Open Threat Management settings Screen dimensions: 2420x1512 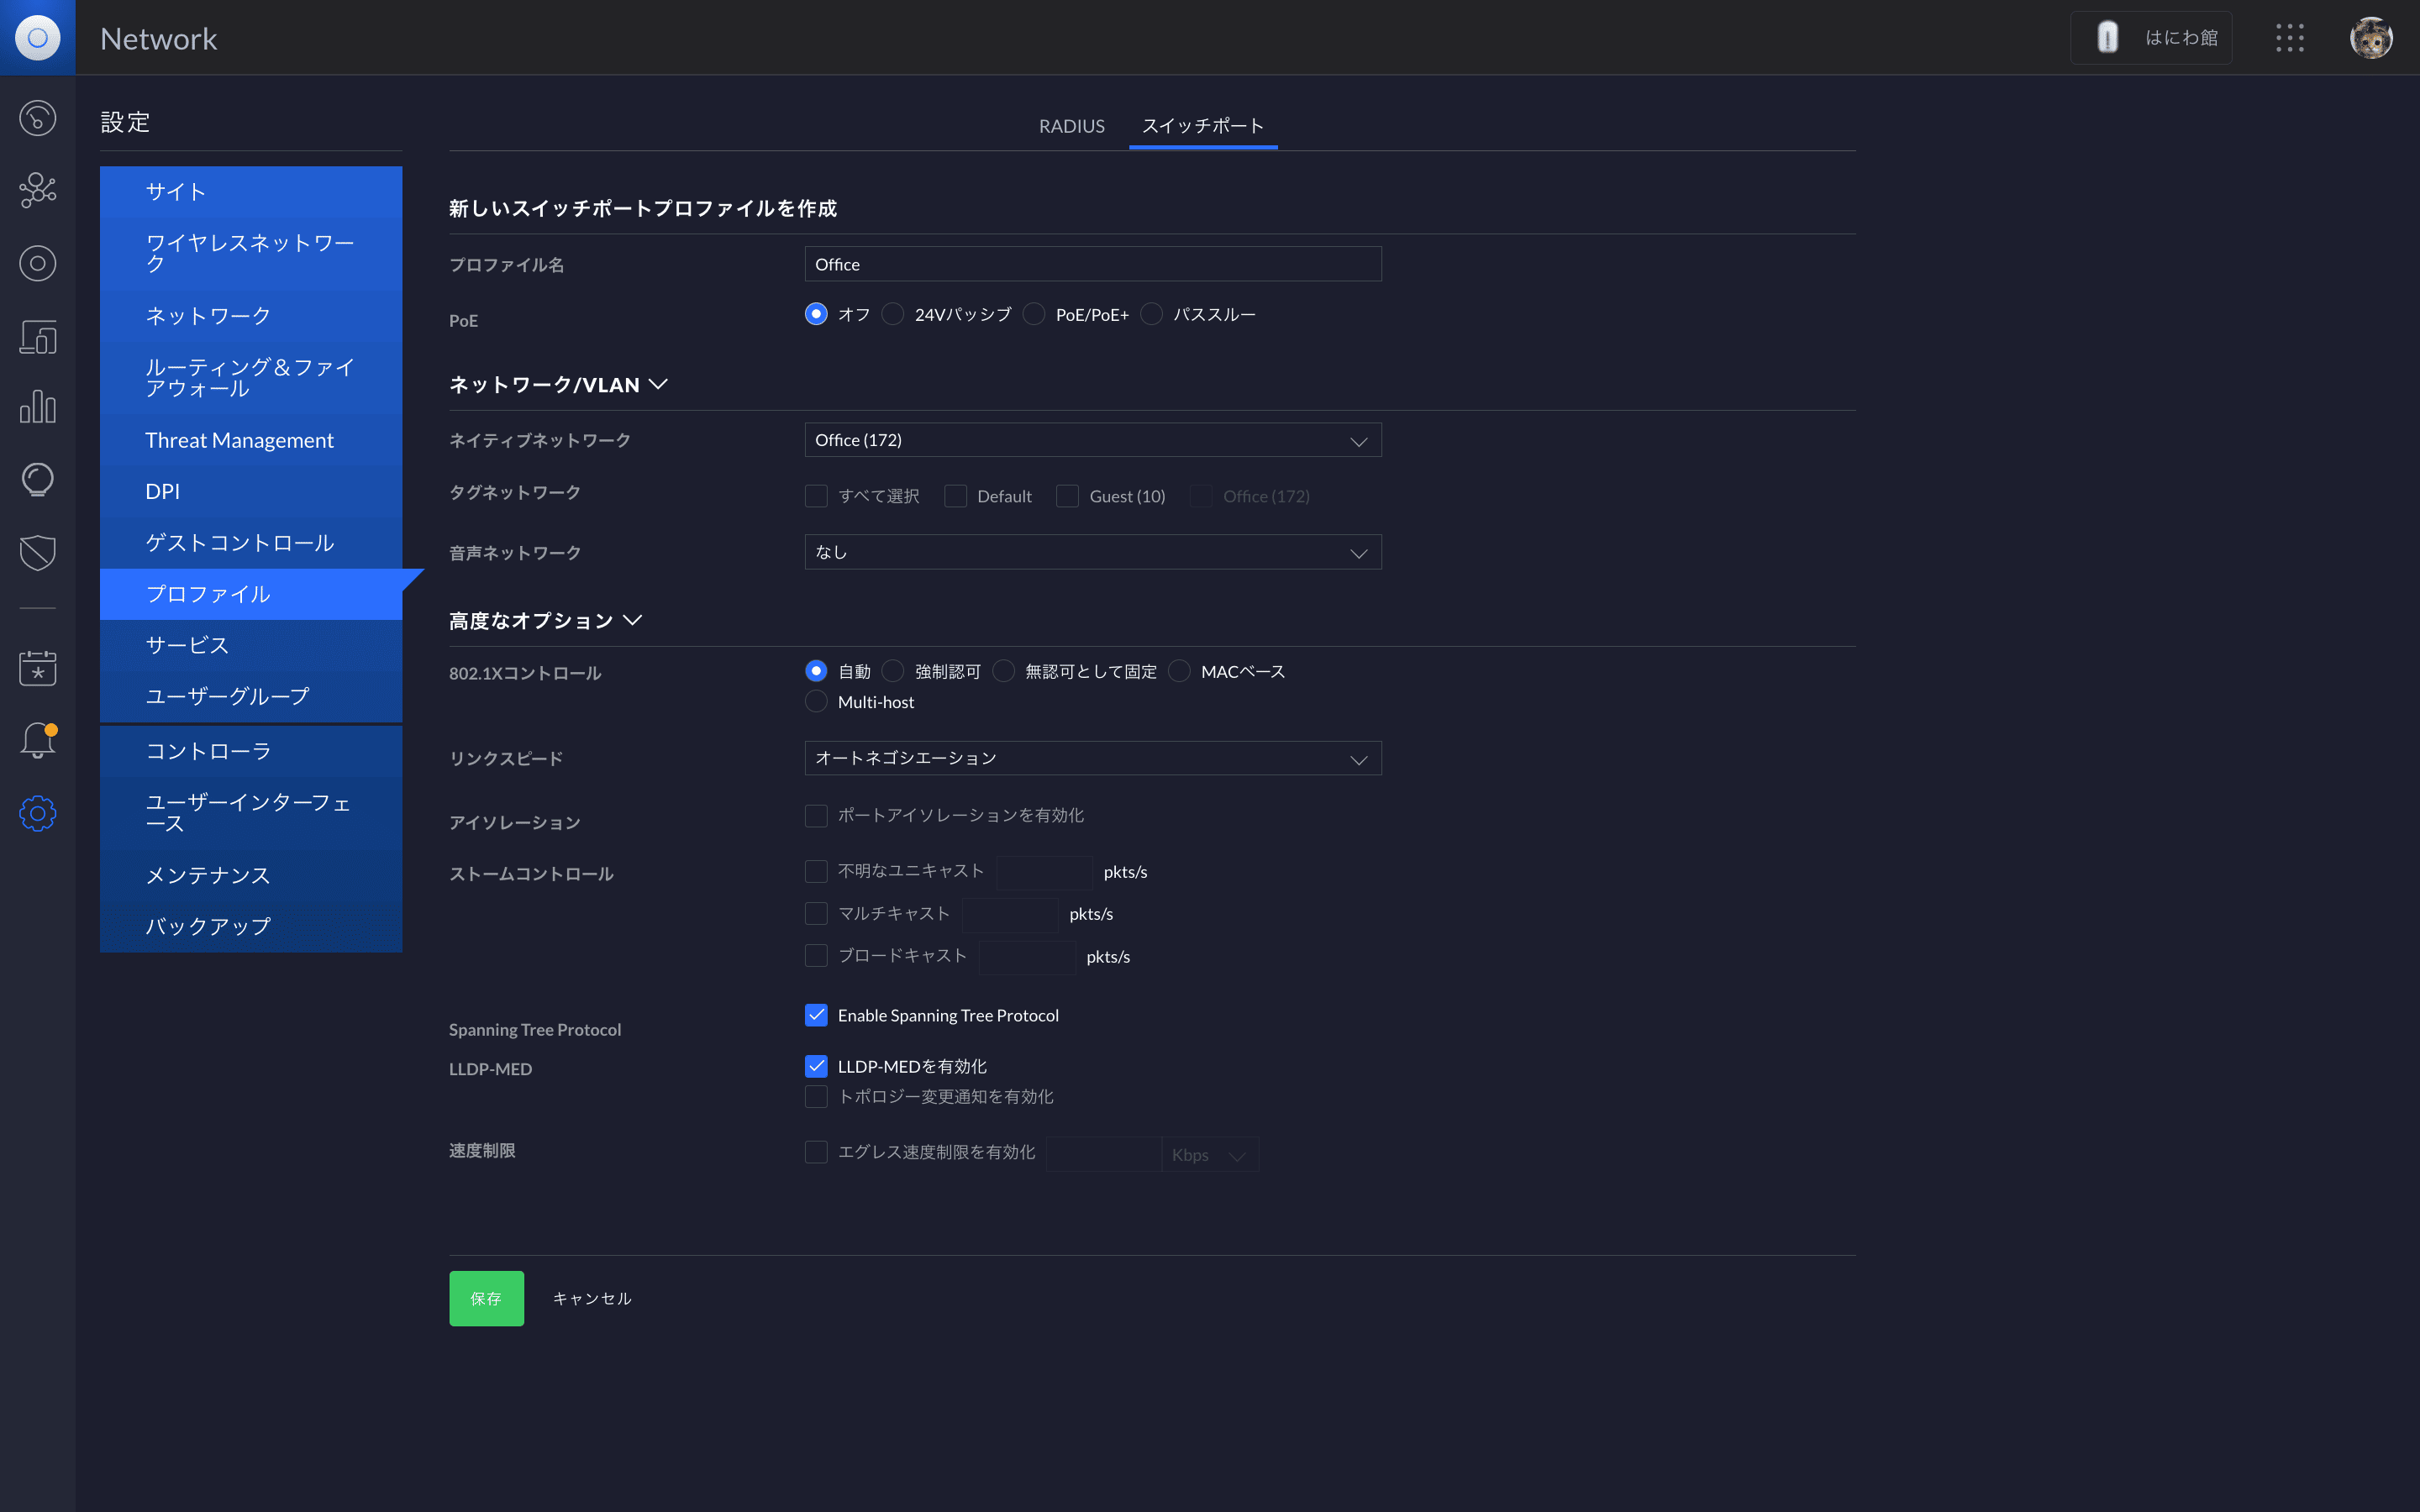point(251,440)
